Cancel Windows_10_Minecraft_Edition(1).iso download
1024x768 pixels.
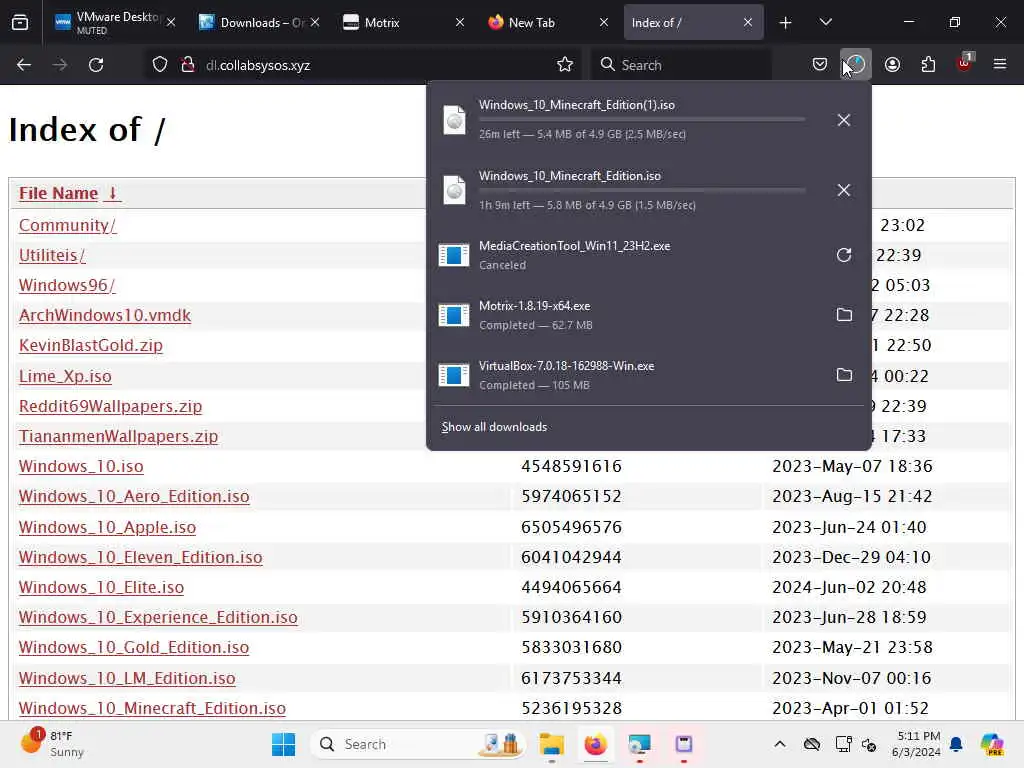pos(844,120)
